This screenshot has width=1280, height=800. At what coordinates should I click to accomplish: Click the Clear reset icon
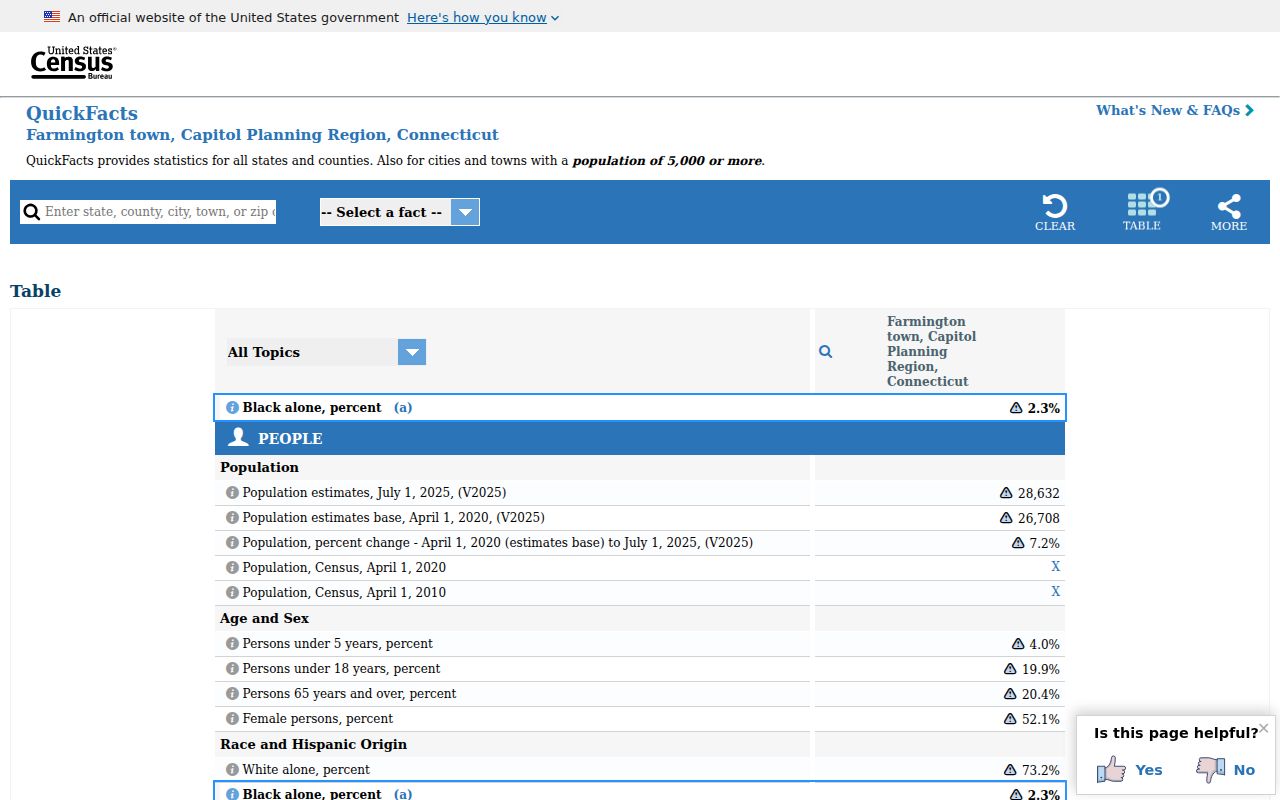(1055, 206)
